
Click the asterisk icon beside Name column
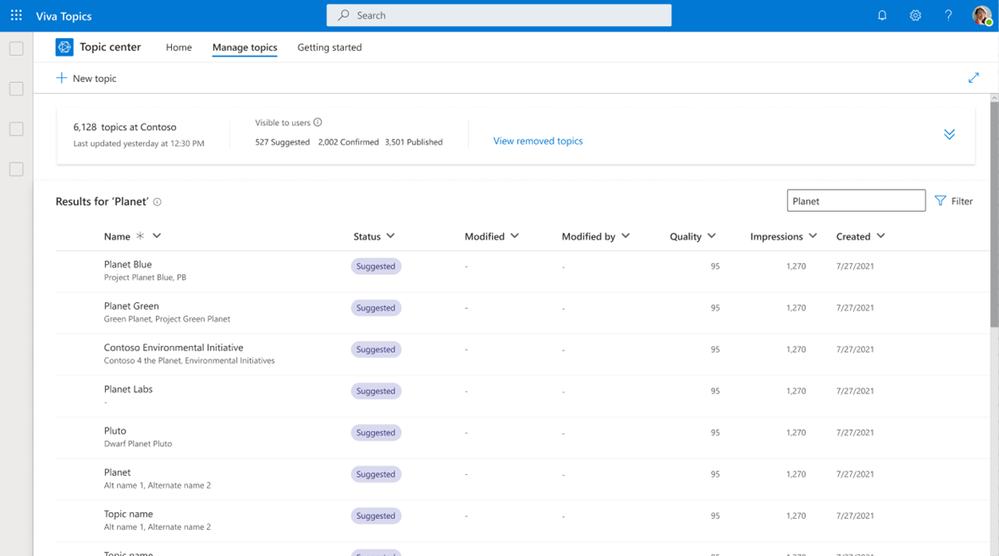pyautogui.click(x=140, y=236)
